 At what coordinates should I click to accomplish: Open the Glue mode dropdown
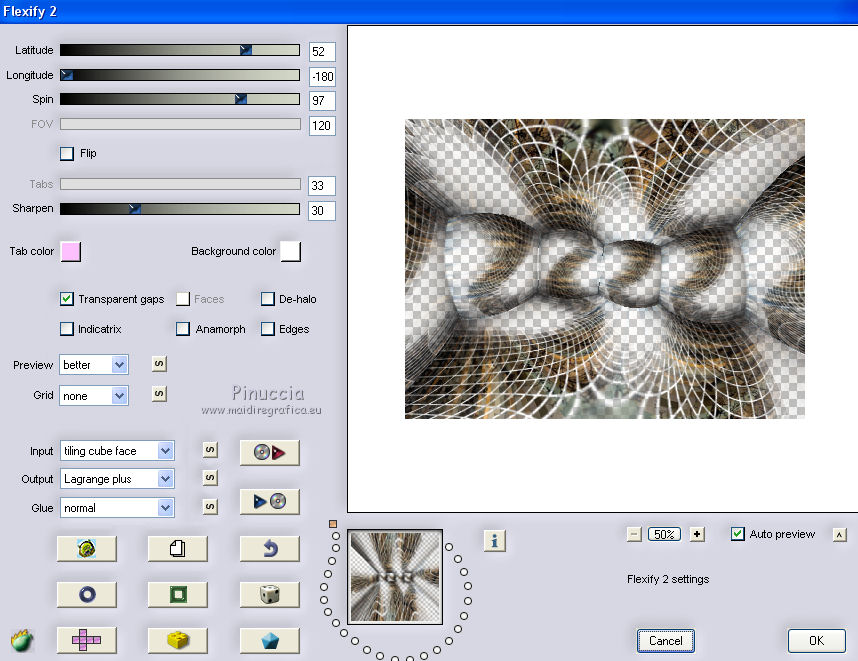coord(117,508)
